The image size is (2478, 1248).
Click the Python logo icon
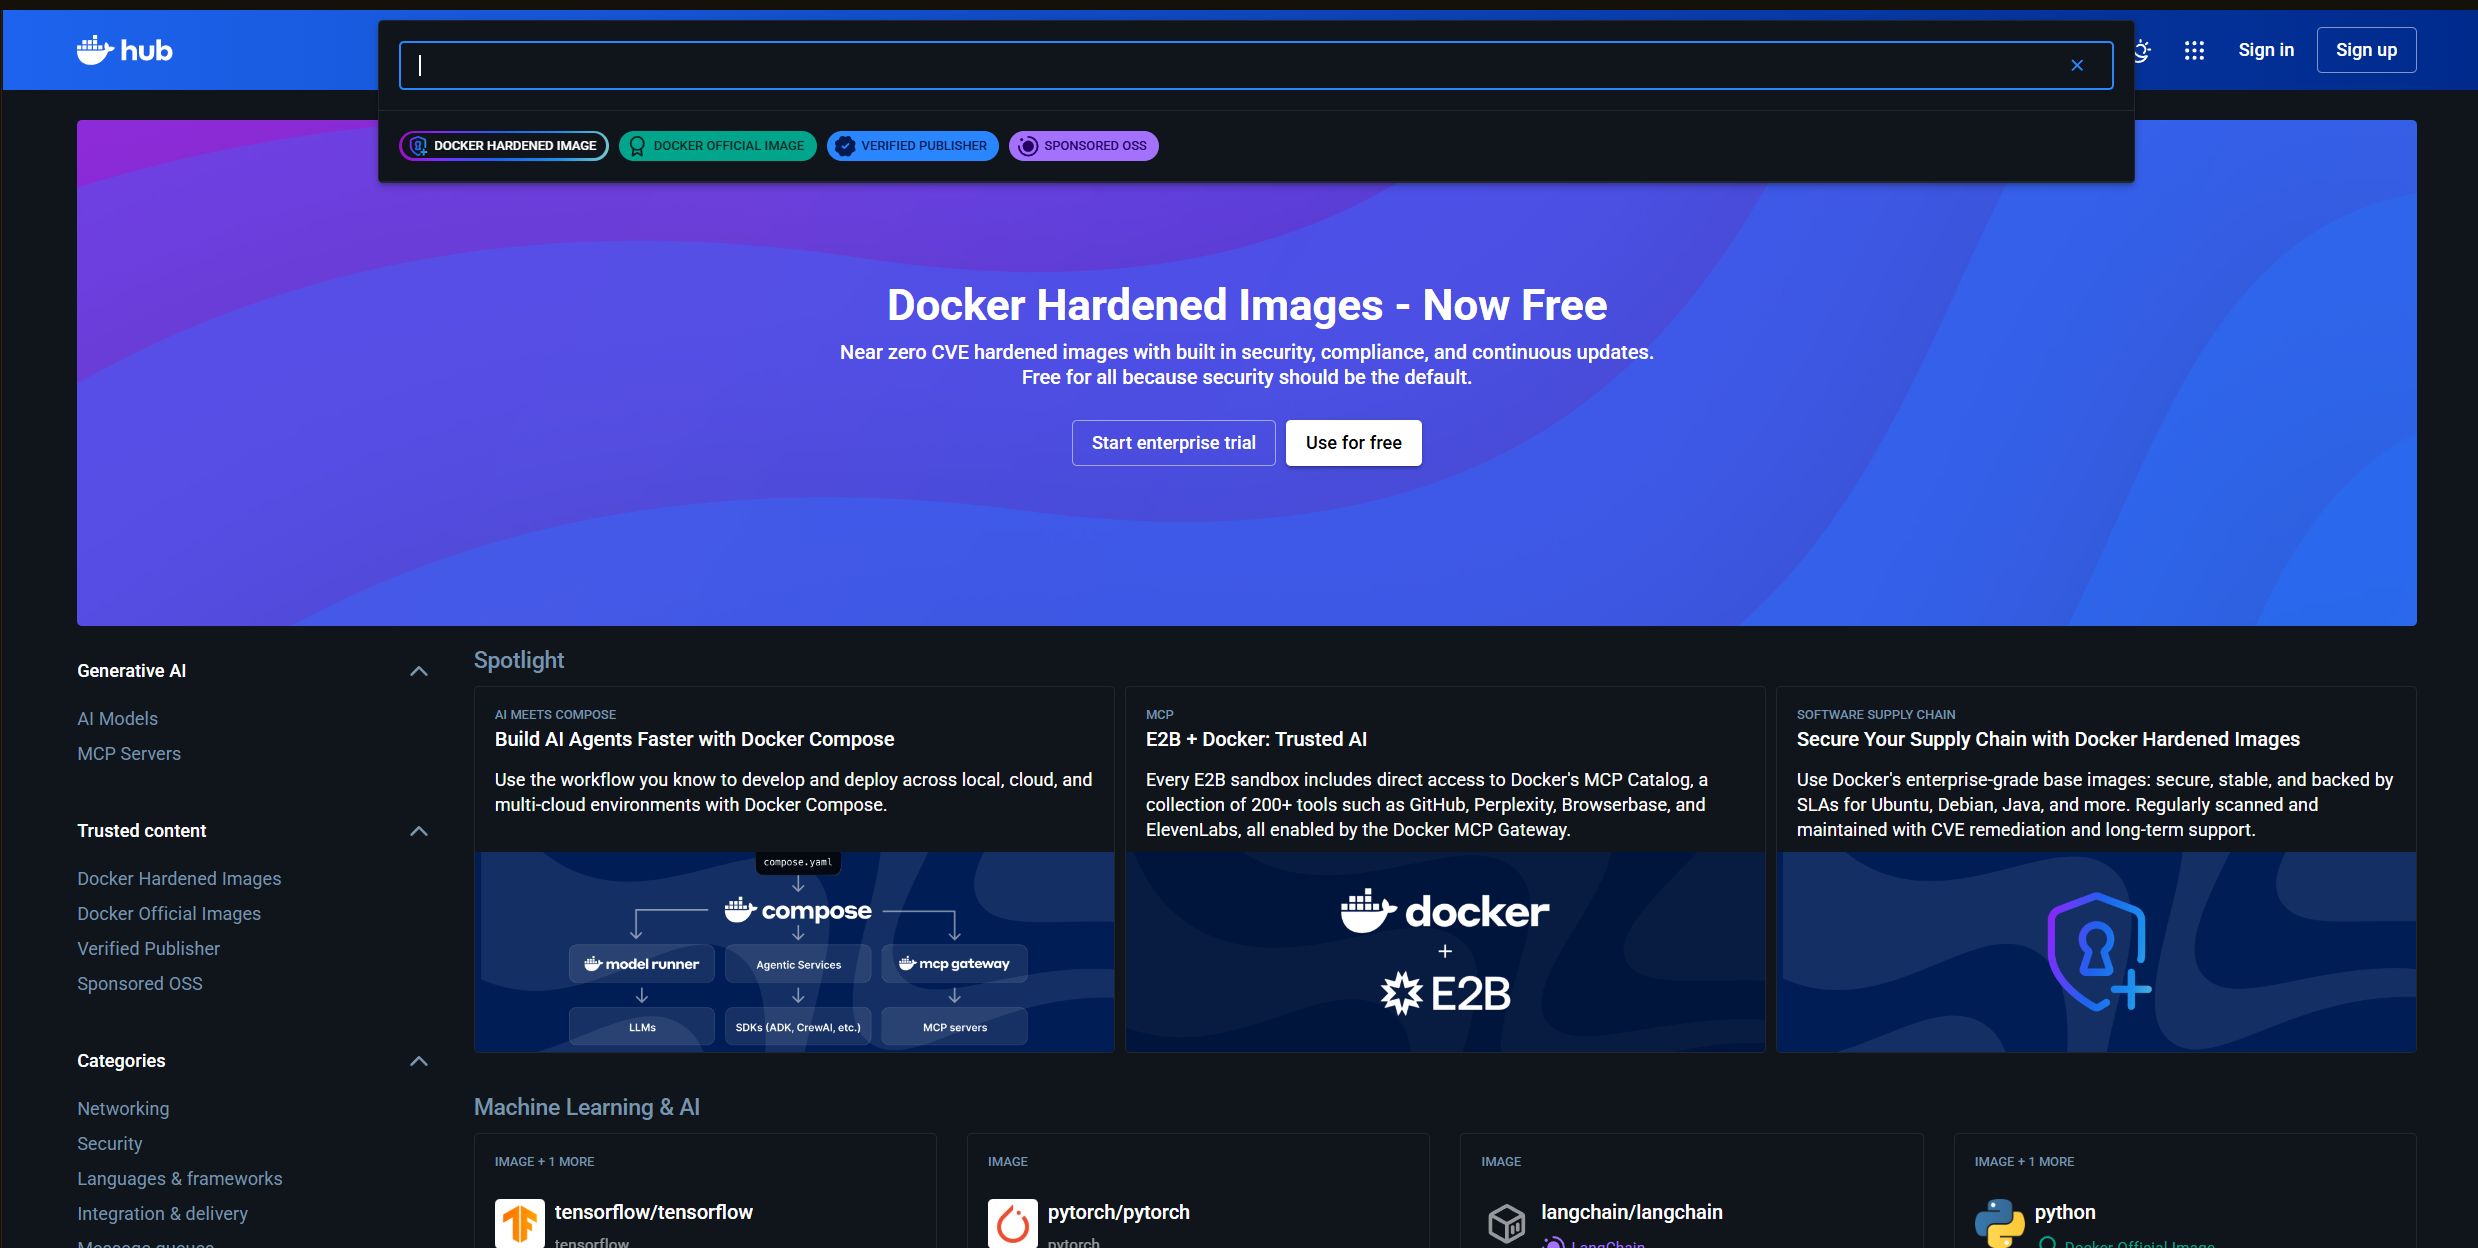(2000, 1222)
